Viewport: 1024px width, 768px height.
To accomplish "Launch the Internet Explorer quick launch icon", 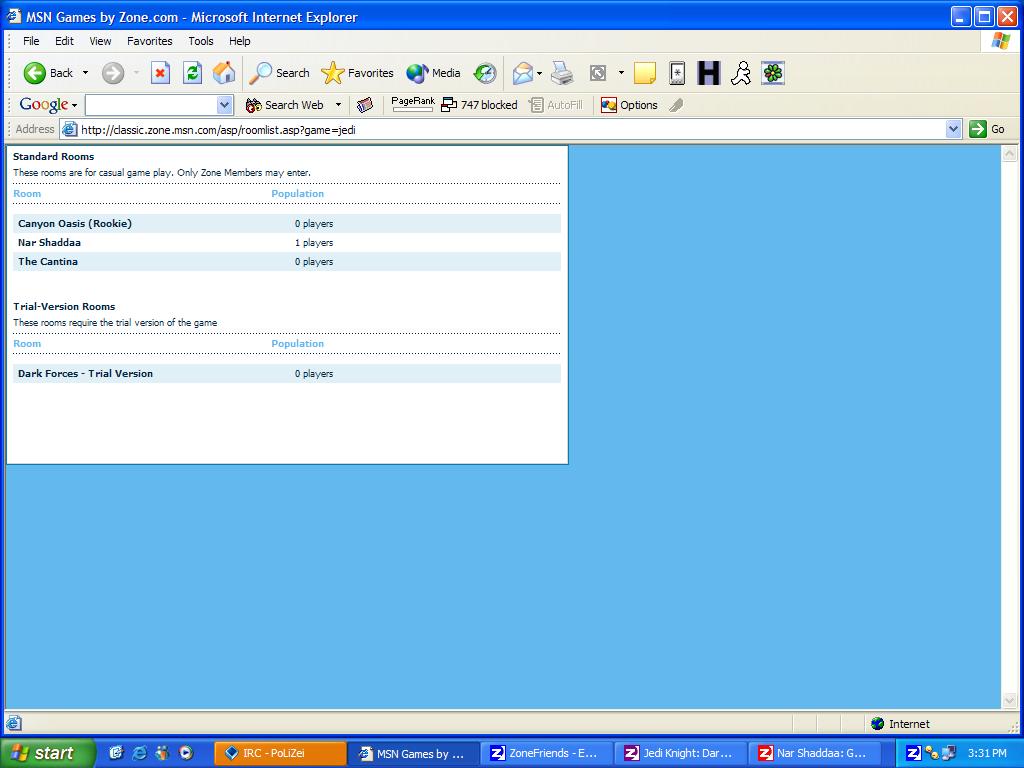I will tap(139, 753).
